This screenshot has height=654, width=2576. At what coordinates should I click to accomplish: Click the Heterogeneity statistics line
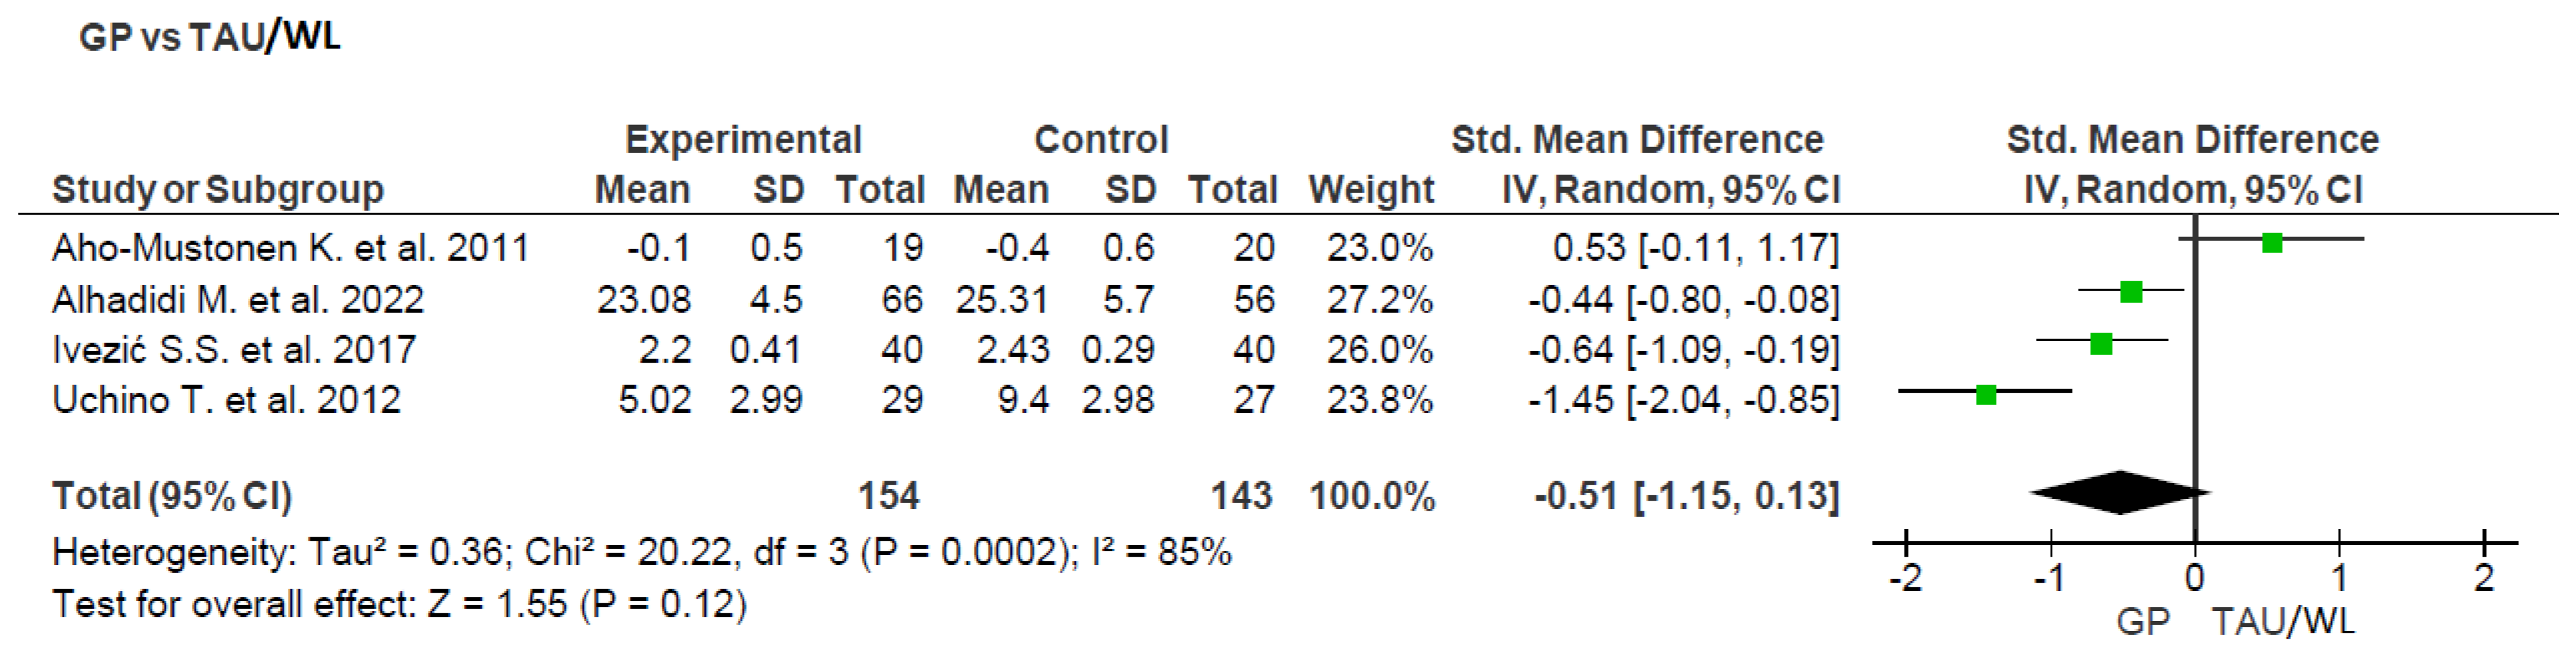click(x=641, y=551)
